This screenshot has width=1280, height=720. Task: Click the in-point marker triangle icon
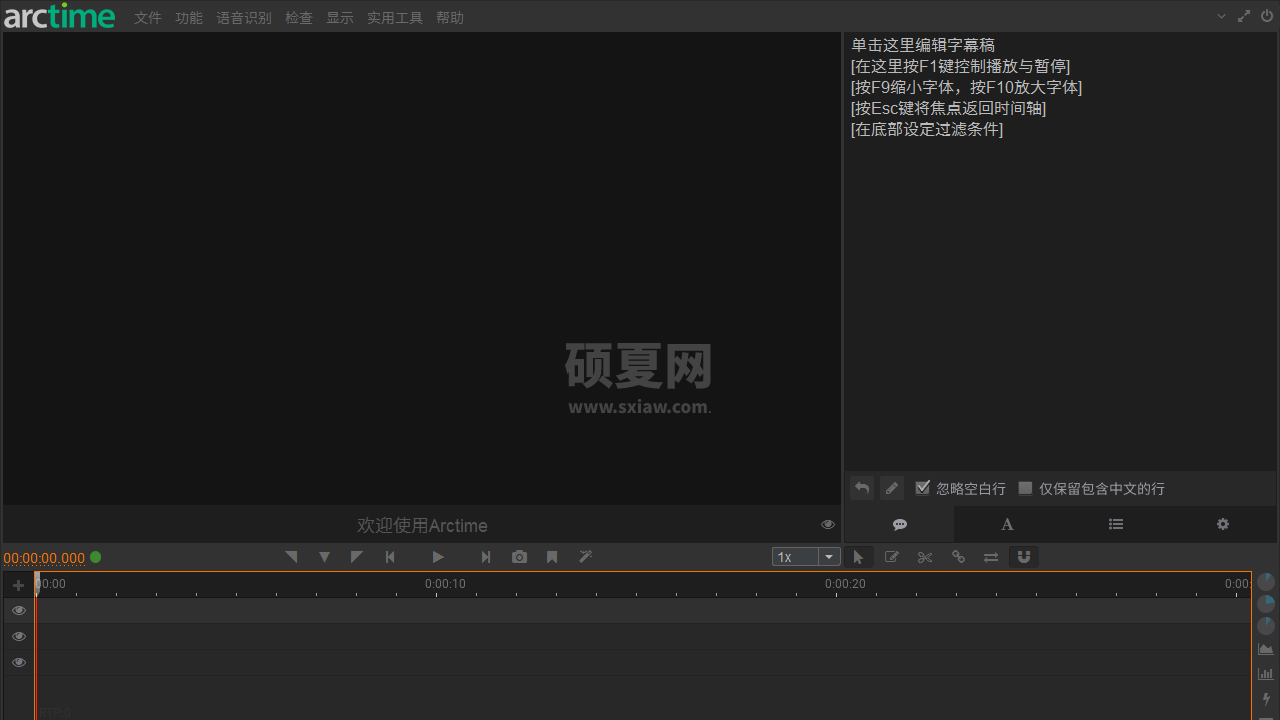click(x=291, y=557)
